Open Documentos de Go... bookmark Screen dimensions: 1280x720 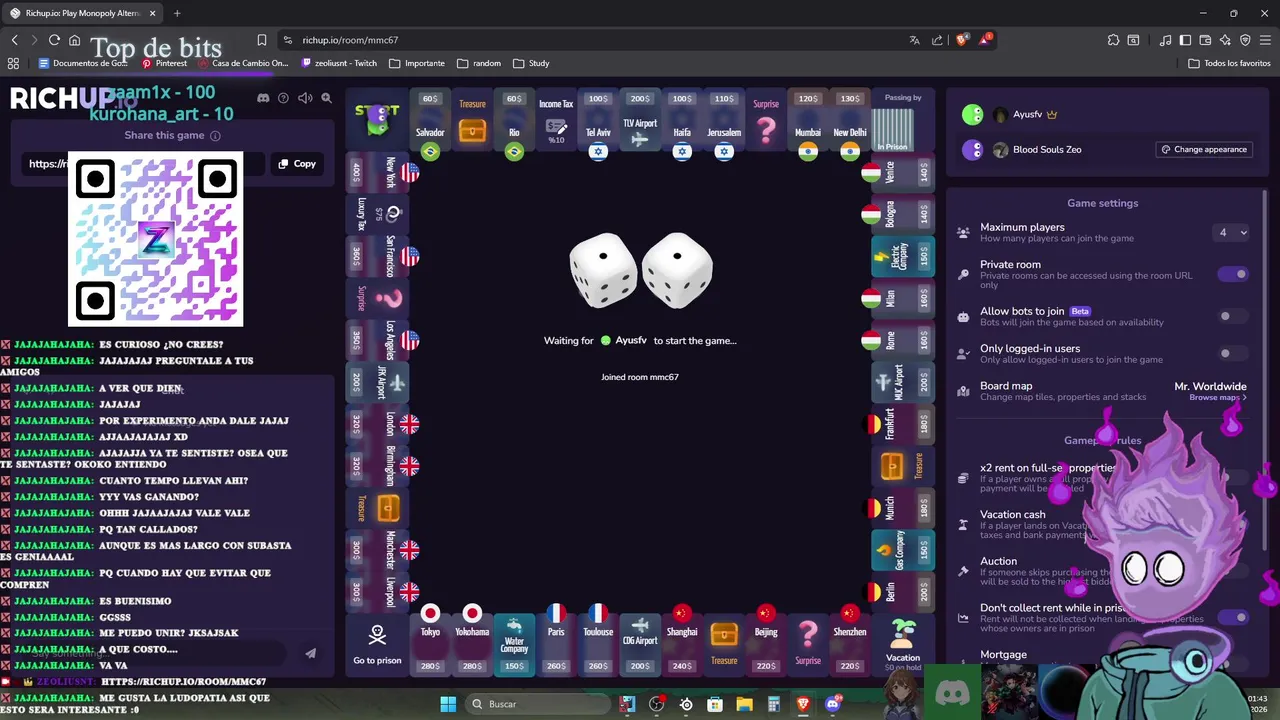tap(83, 63)
